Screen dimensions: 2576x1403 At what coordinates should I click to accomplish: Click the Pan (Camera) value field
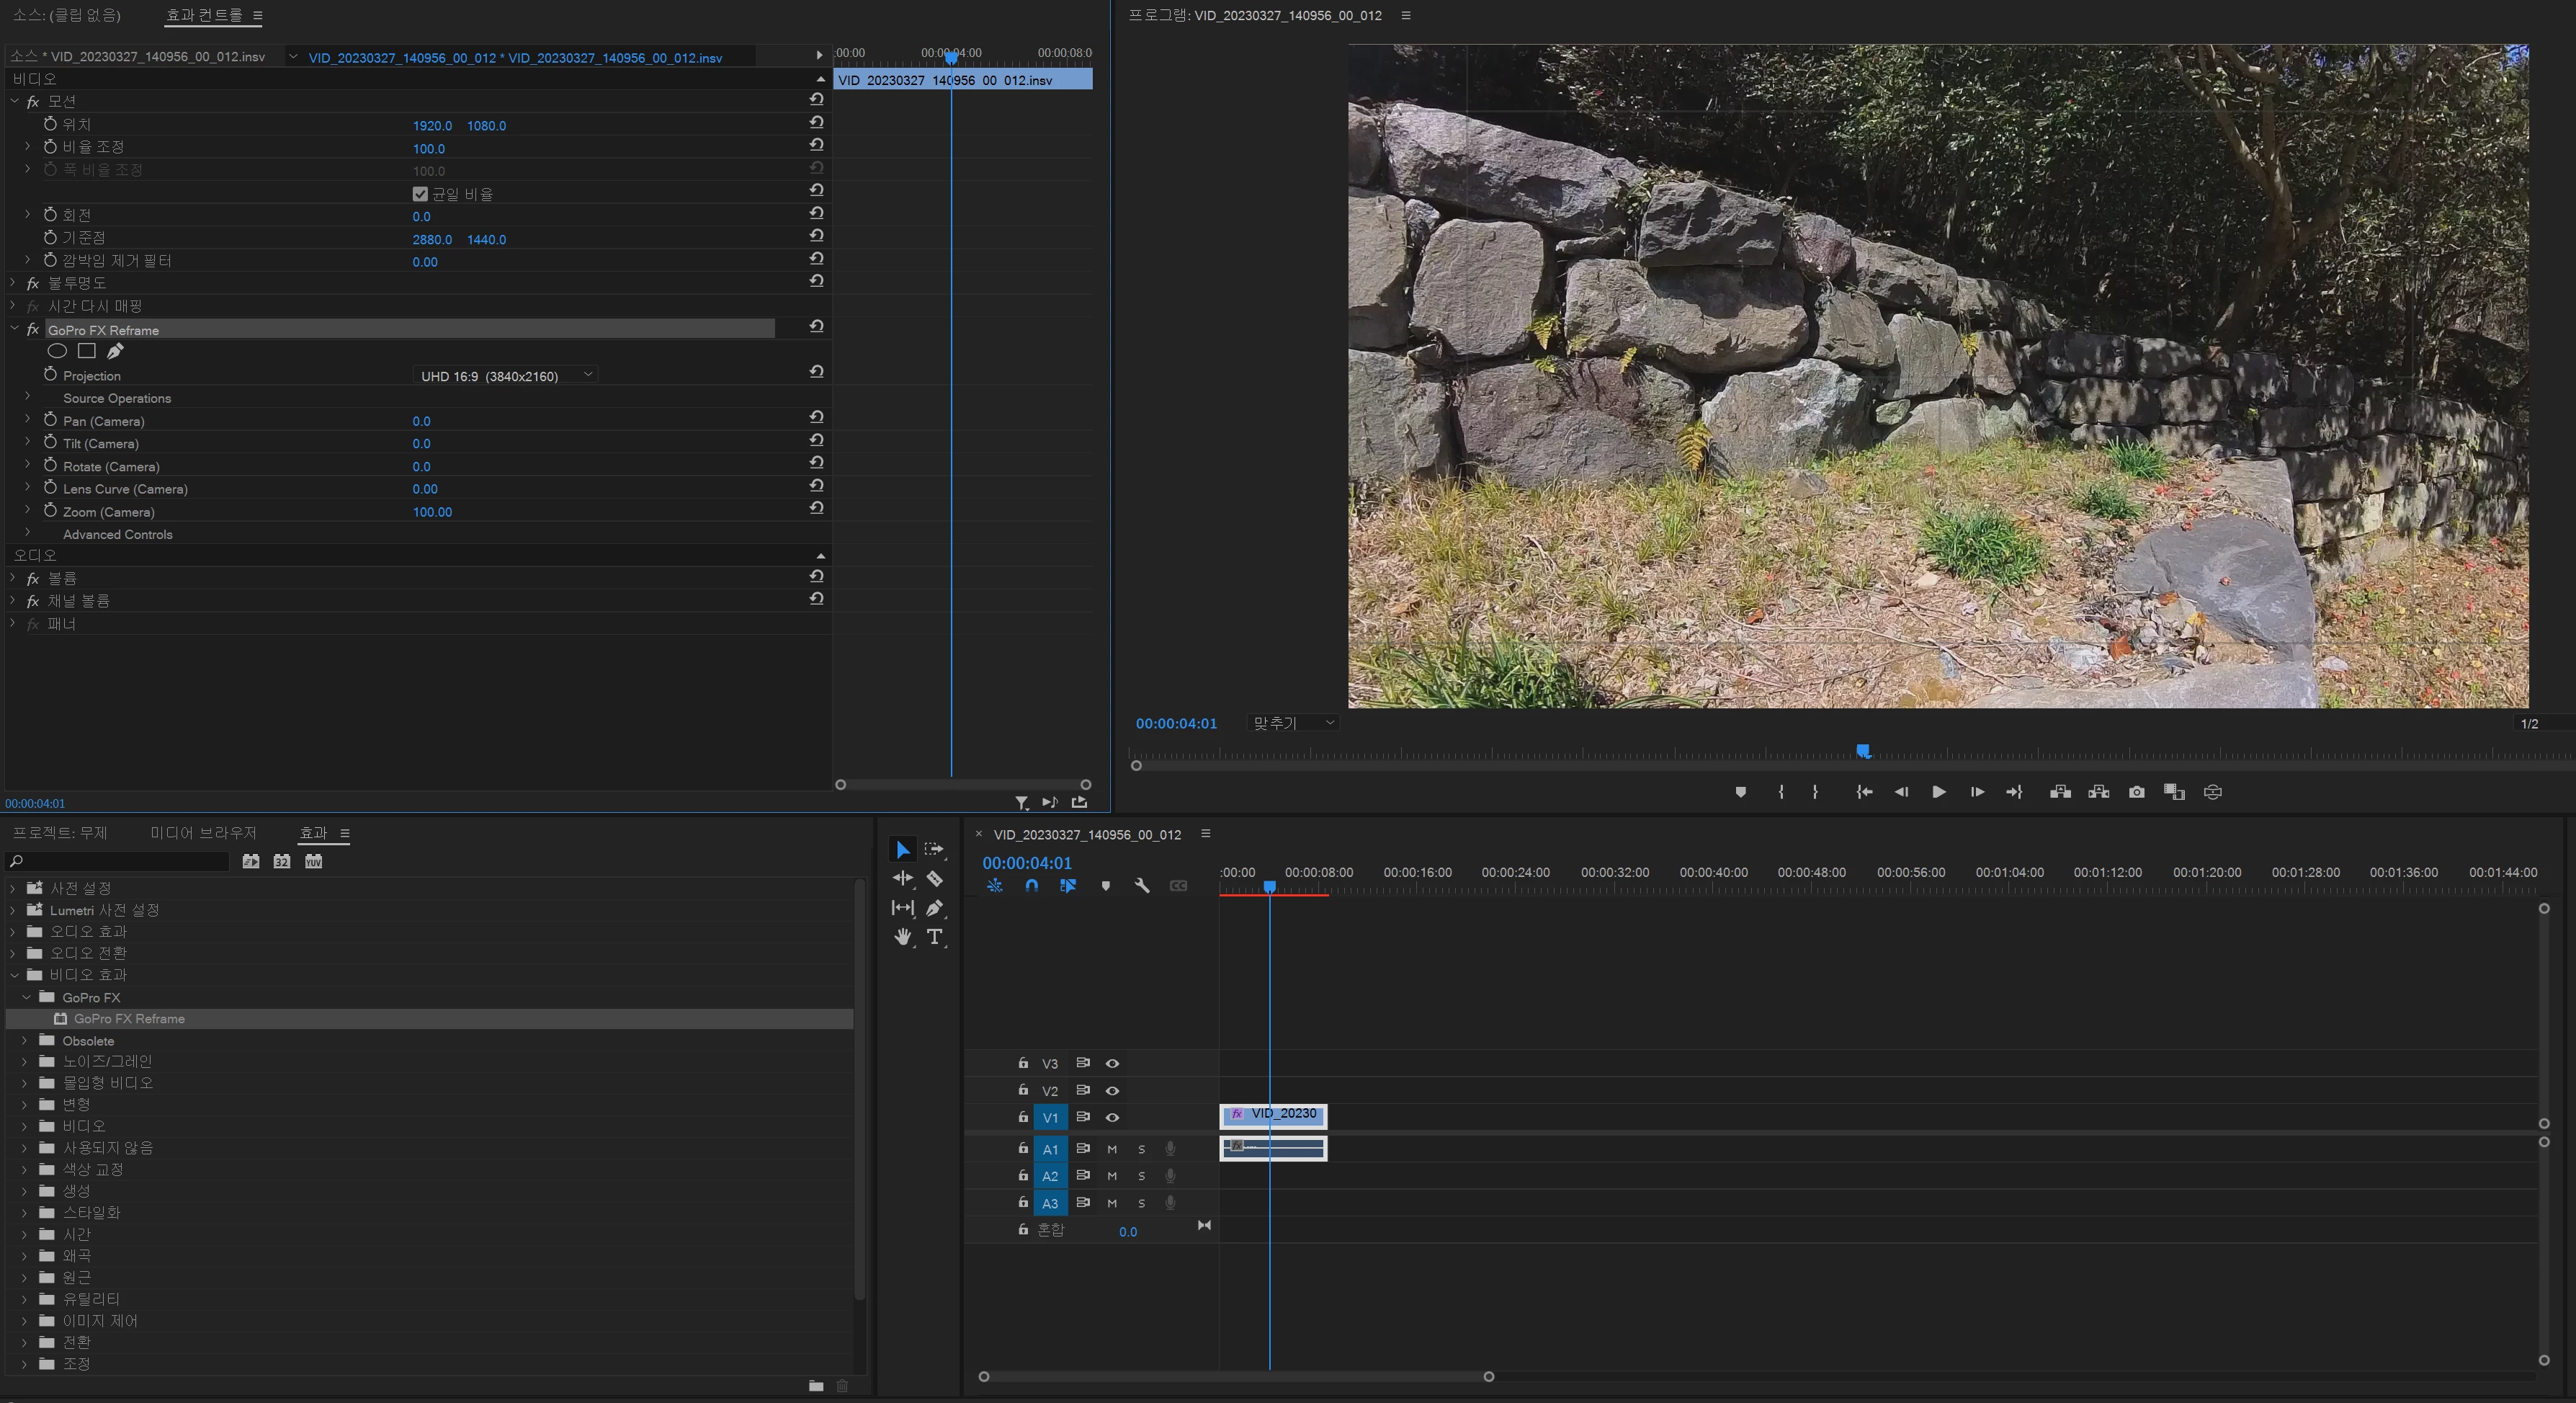421,421
